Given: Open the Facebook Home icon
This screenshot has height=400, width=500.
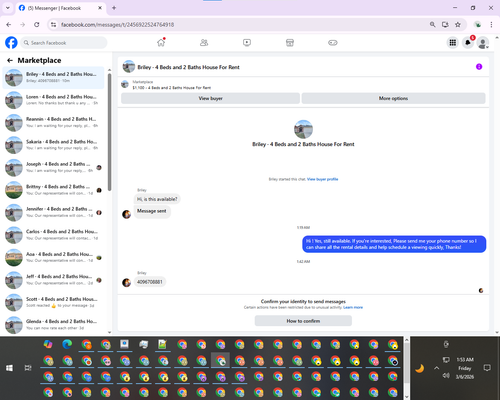Looking at the screenshot, I should coord(161,43).
